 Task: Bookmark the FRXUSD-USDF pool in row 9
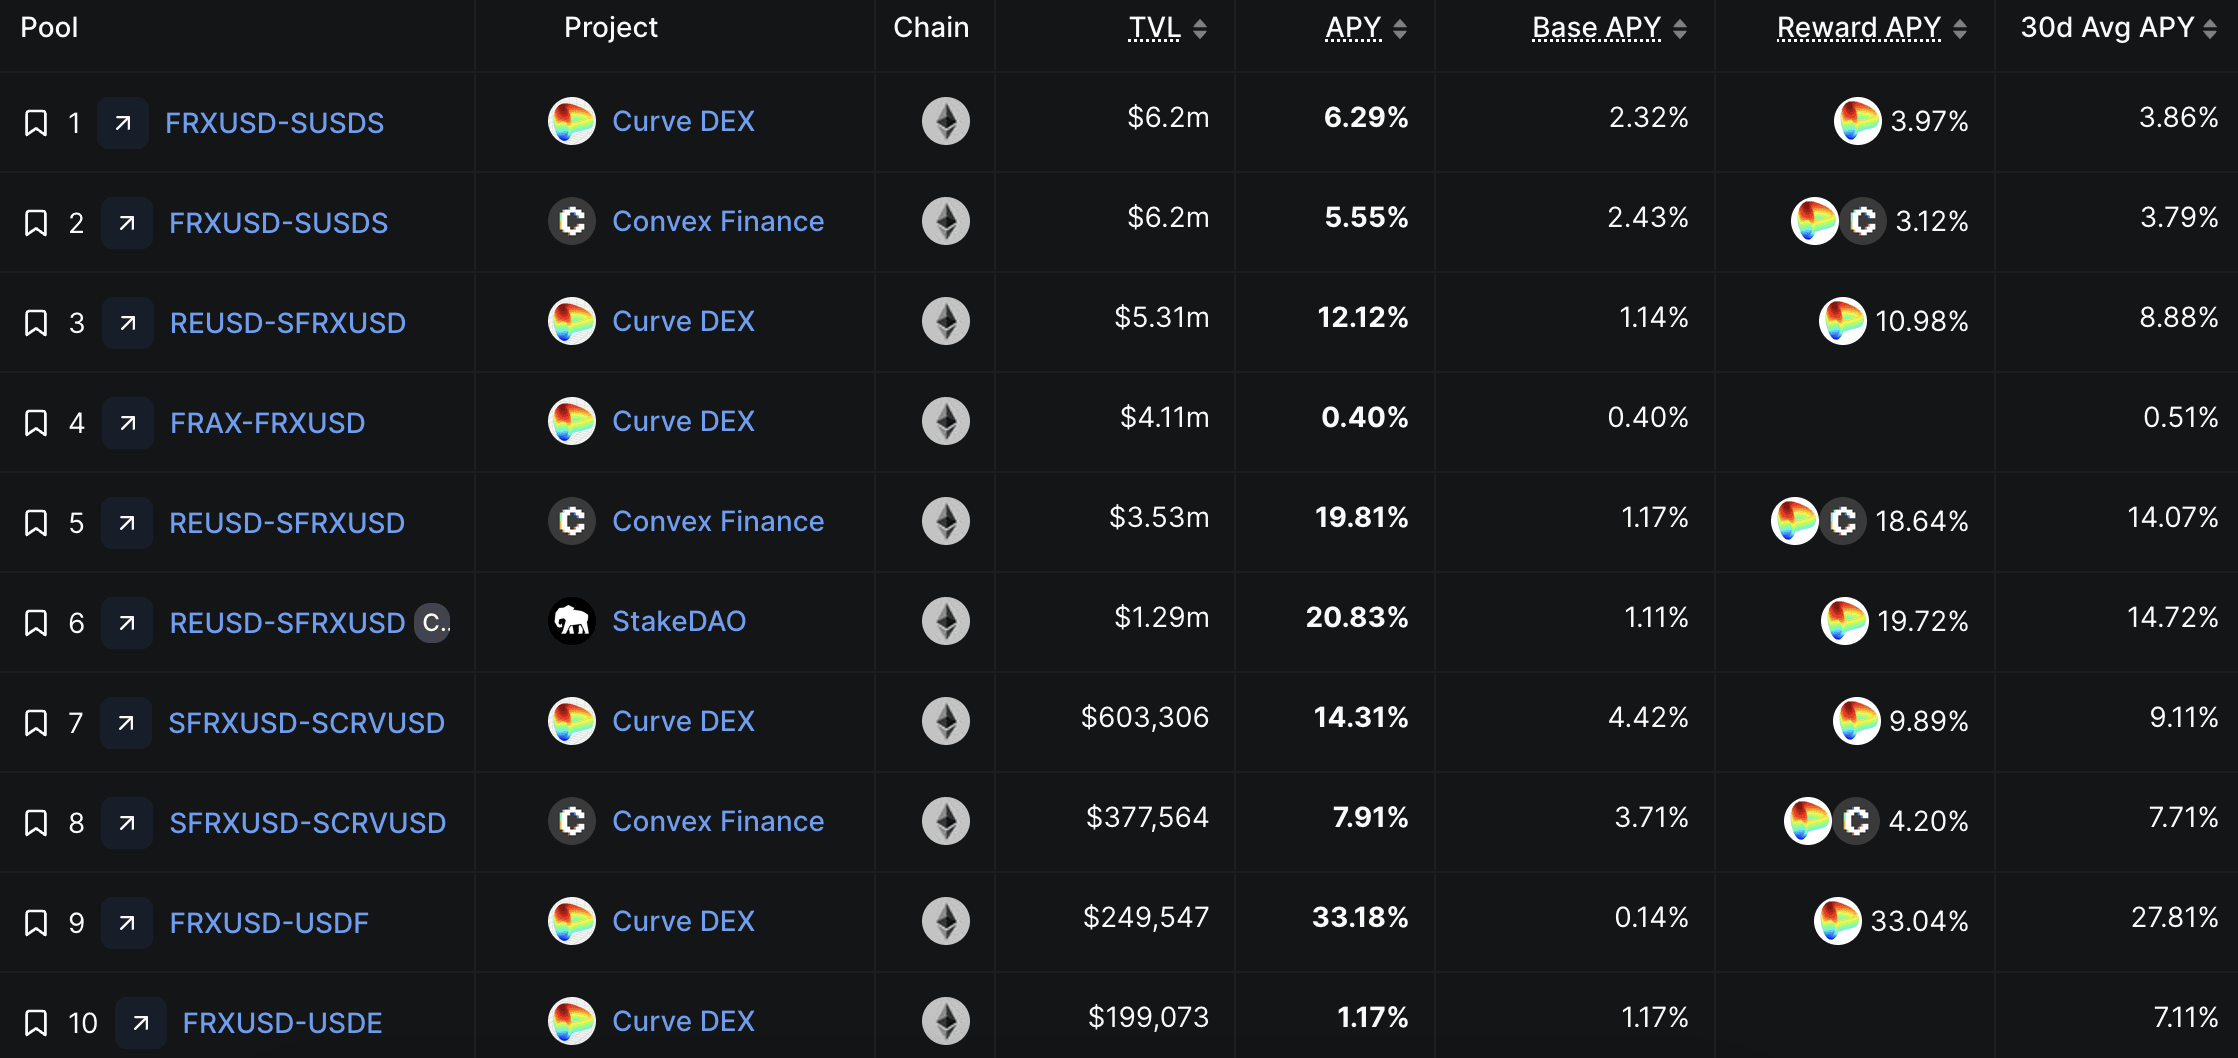click(x=36, y=923)
